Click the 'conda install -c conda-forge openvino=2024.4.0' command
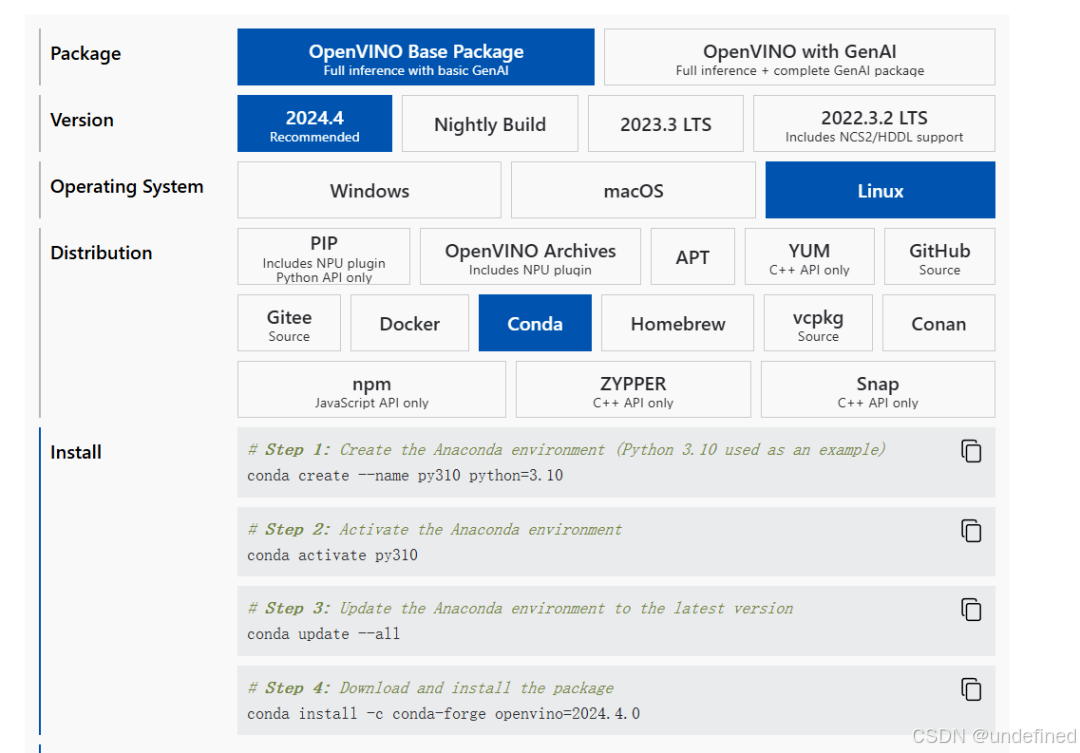Image resolution: width=1080 pixels, height=753 pixels. point(444,714)
